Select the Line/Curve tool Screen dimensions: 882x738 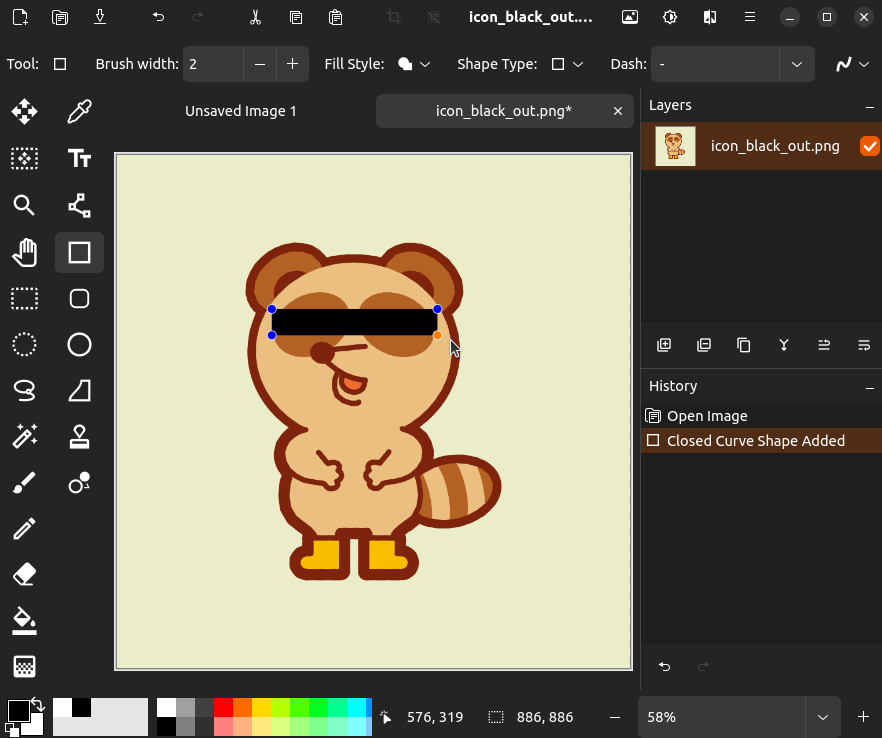pos(79,205)
